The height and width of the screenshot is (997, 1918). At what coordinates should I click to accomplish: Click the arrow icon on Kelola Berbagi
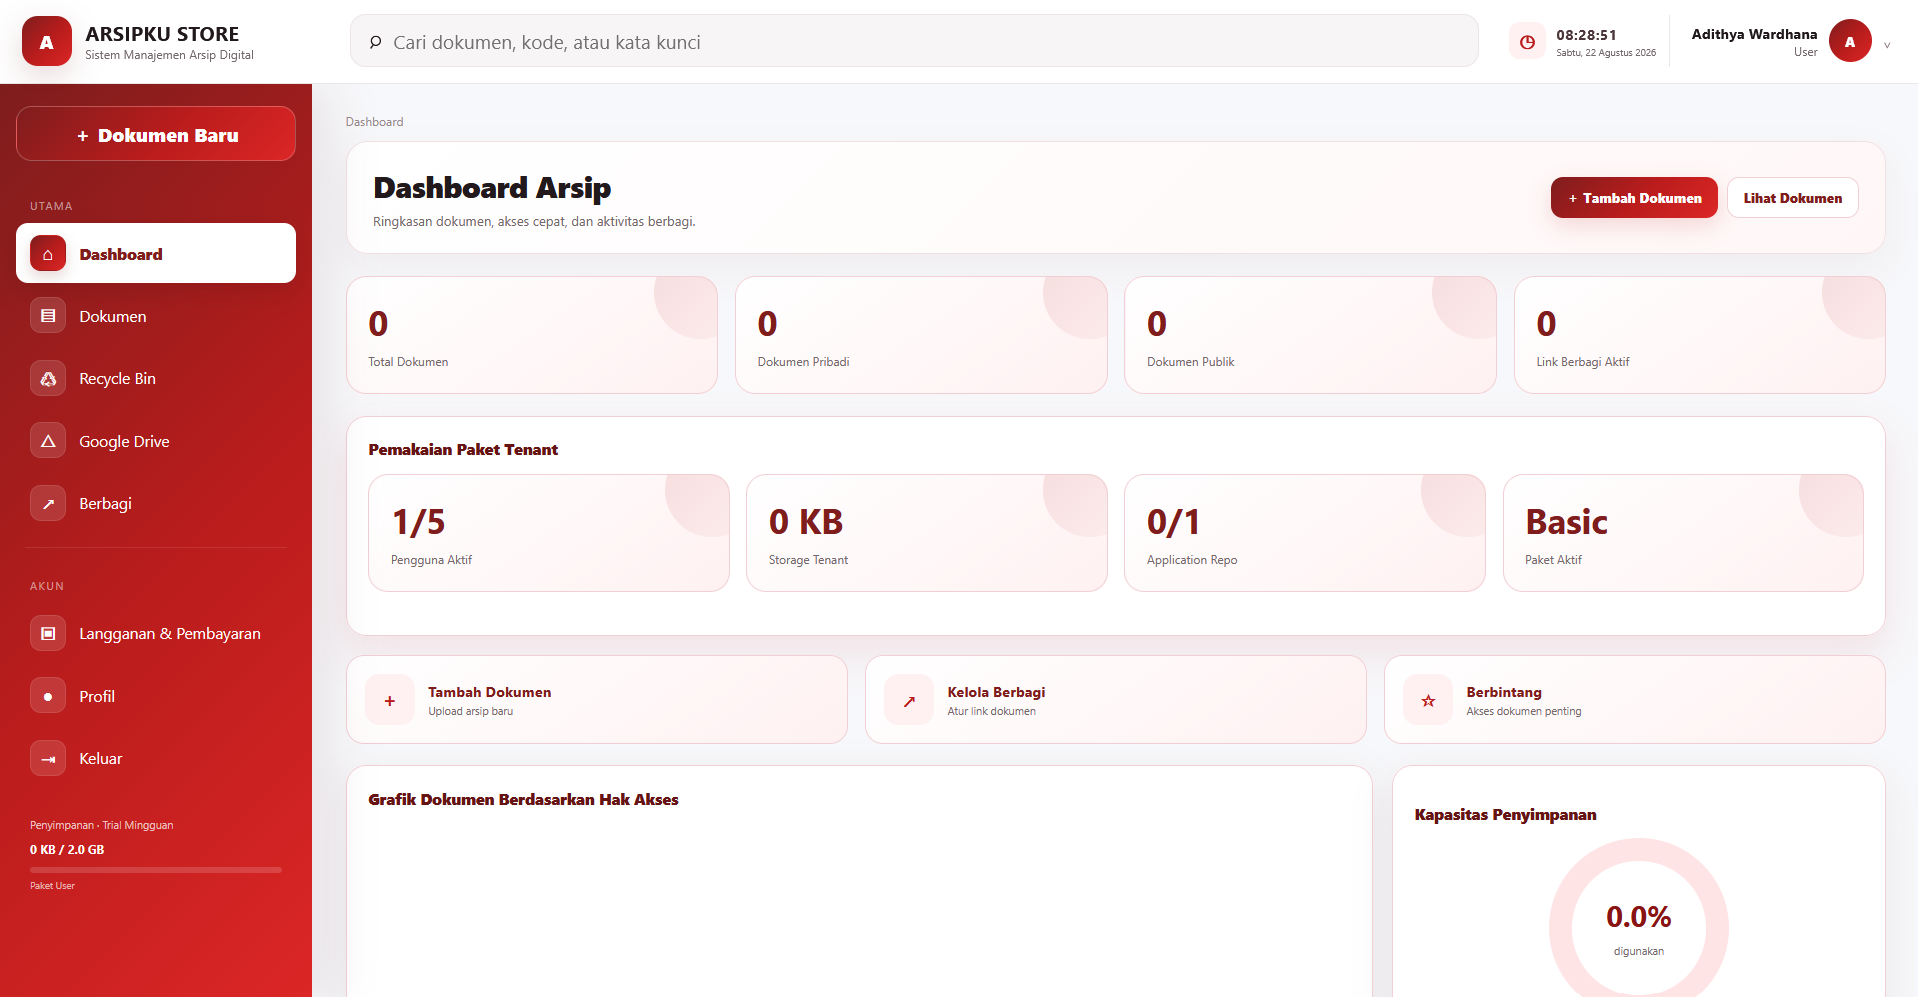click(x=909, y=700)
